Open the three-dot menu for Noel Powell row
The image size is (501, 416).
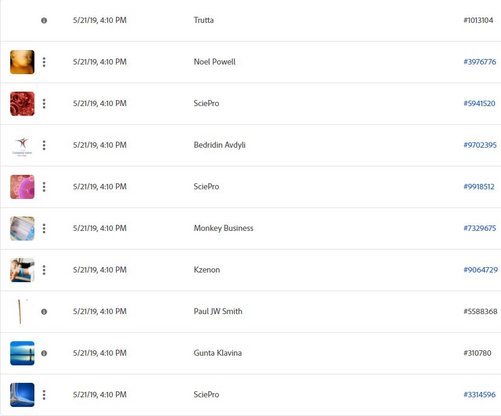tap(44, 62)
